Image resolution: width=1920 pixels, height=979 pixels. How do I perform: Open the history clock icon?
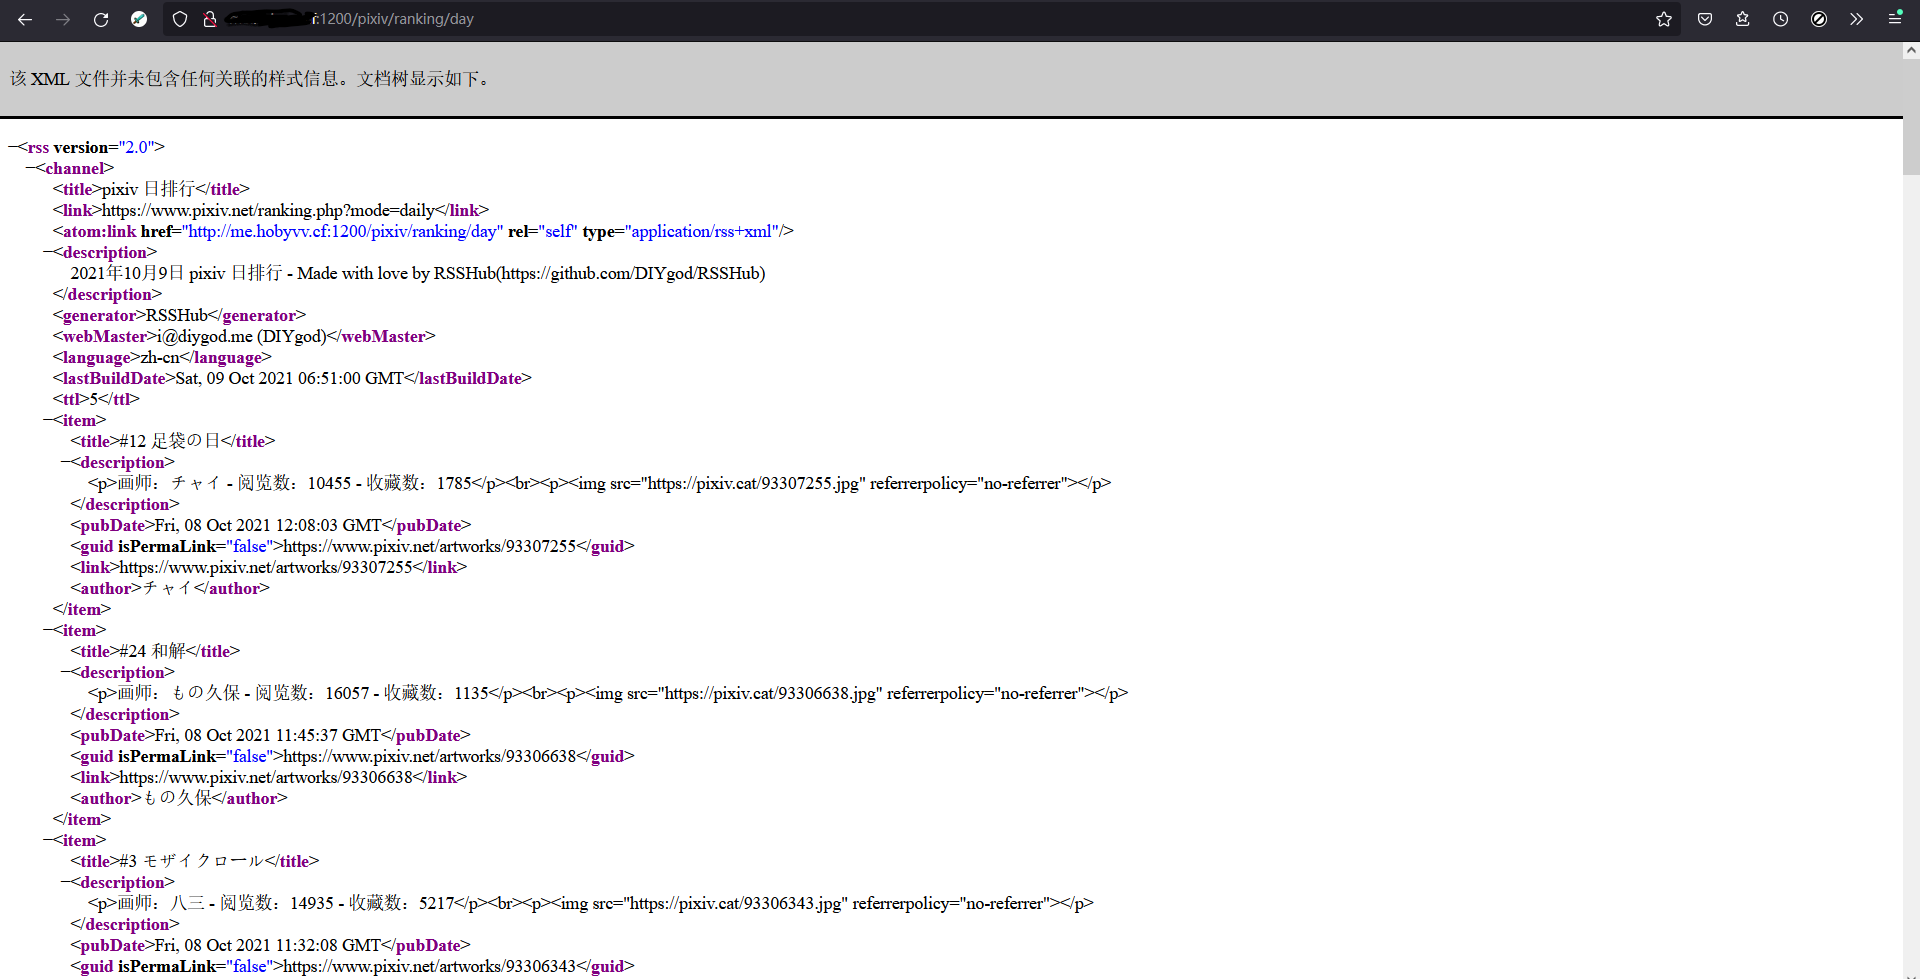tap(1781, 19)
